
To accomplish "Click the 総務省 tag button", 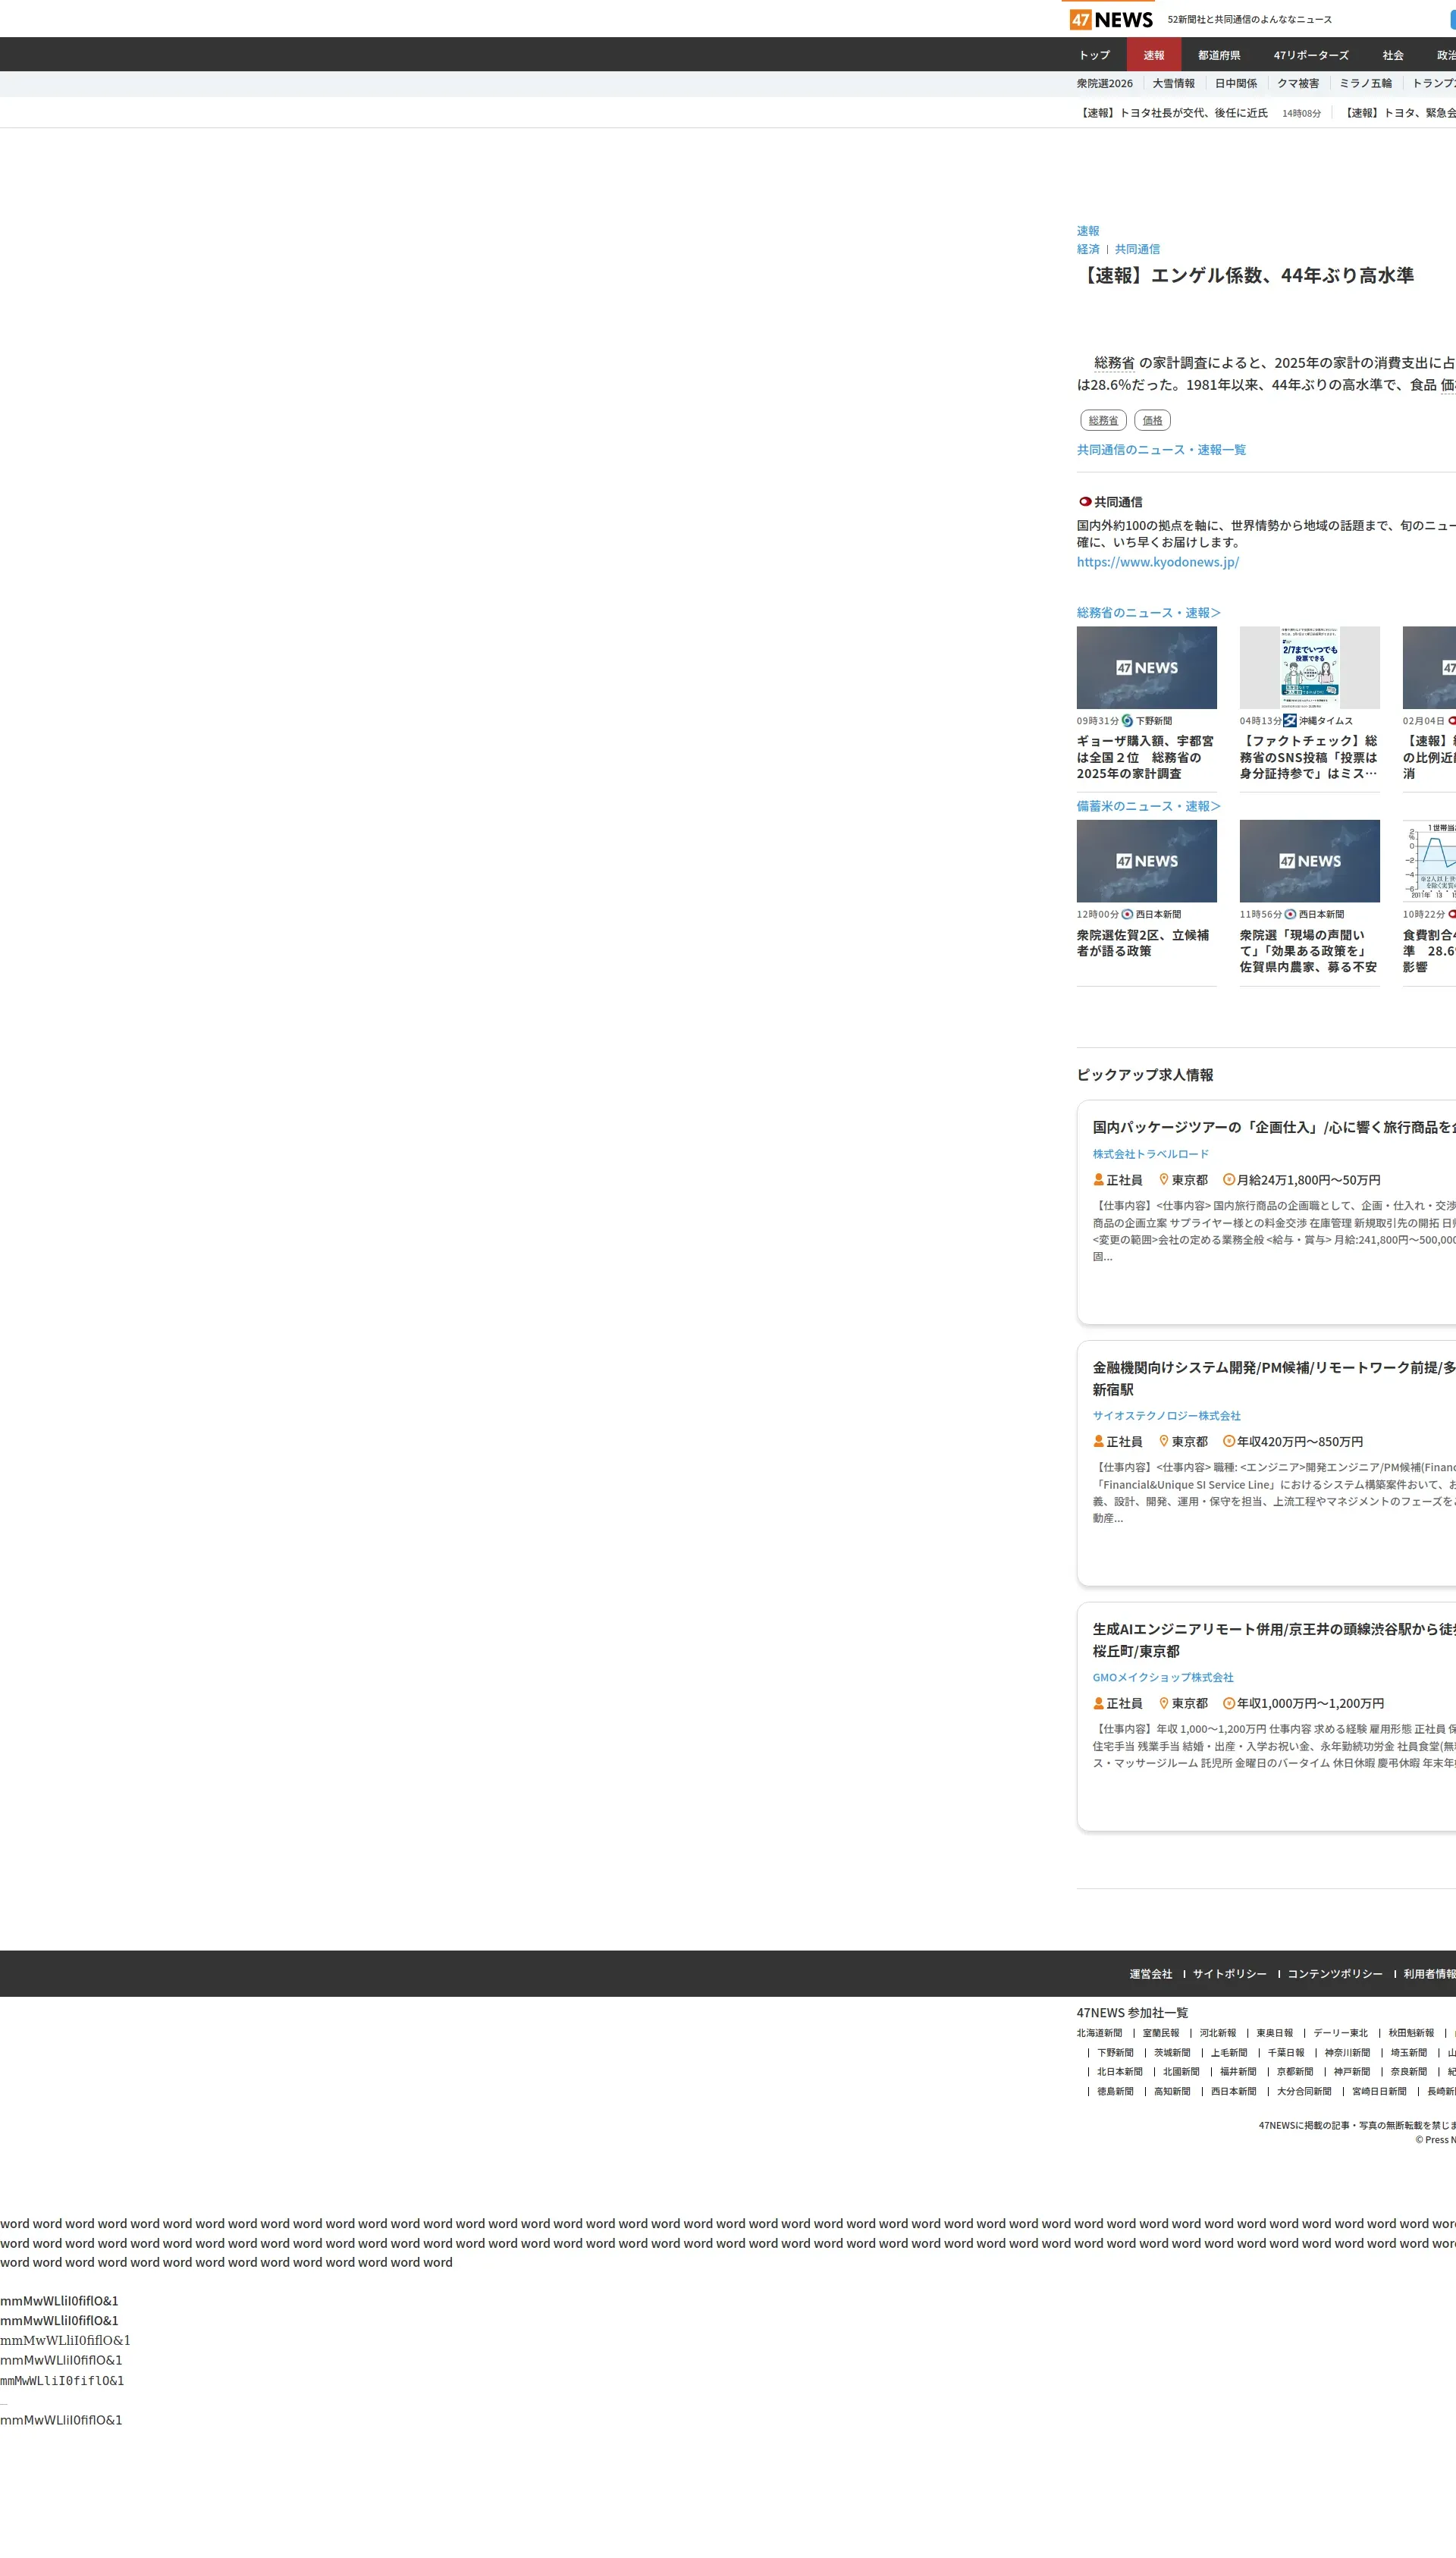I will (x=1103, y=421).
